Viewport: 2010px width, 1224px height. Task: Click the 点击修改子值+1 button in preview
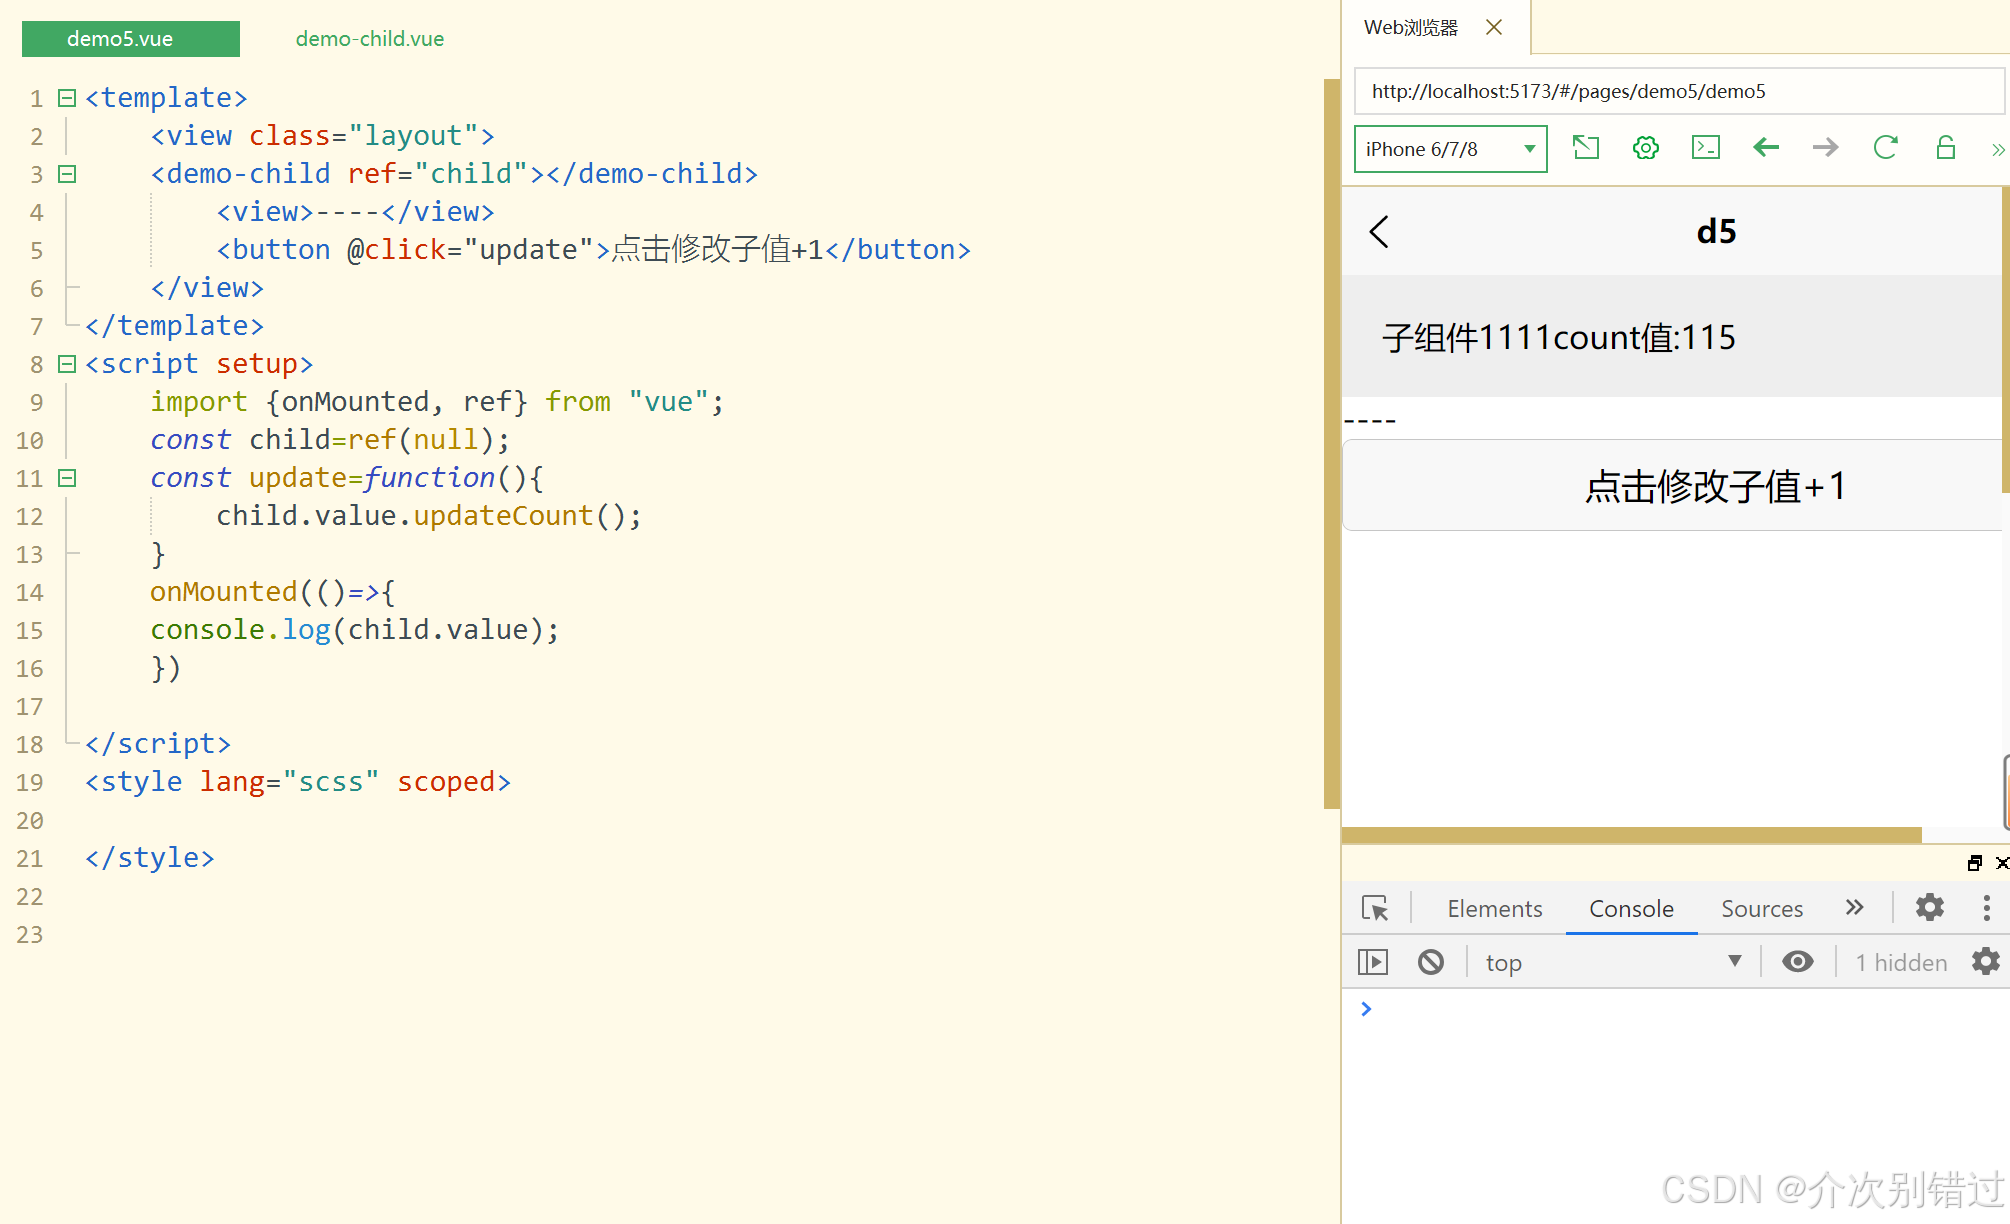point(1714,486)
